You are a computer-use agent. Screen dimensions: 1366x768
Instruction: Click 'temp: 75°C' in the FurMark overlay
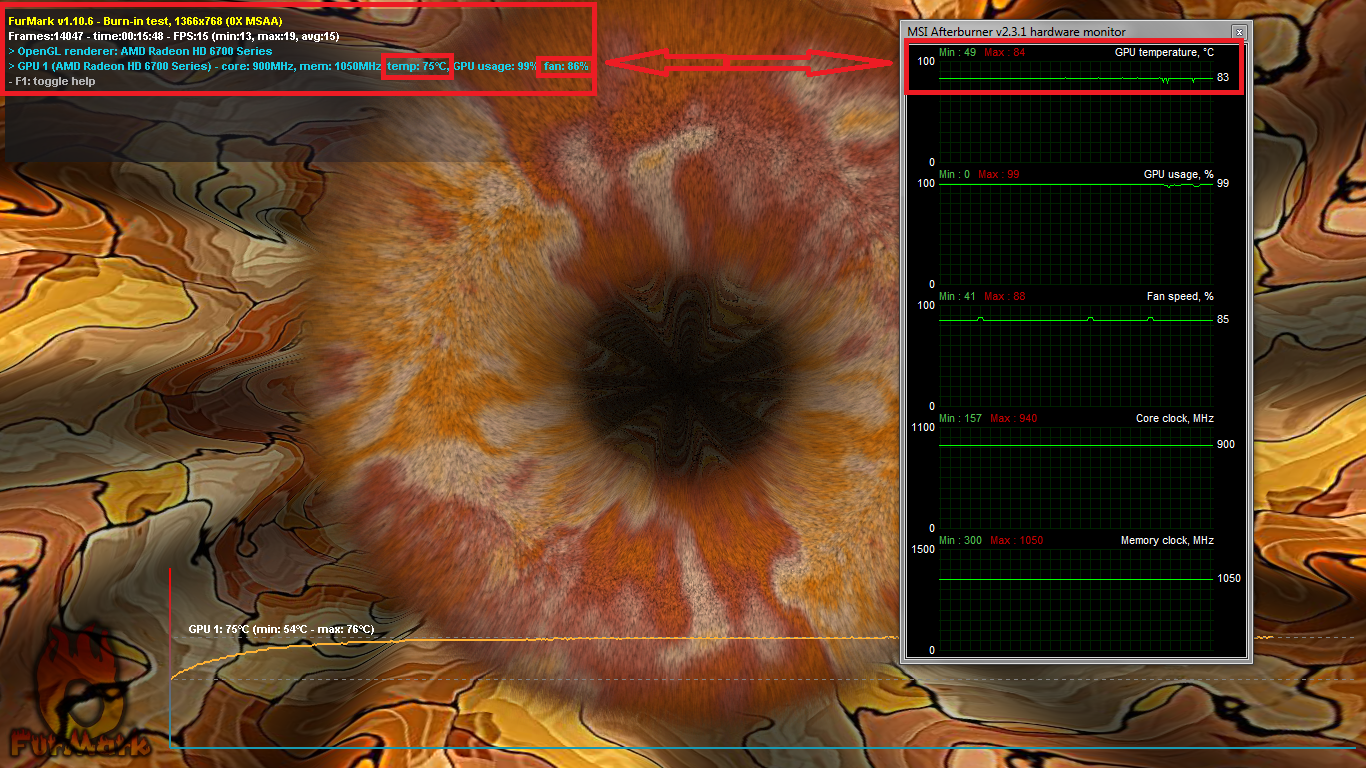418,66
